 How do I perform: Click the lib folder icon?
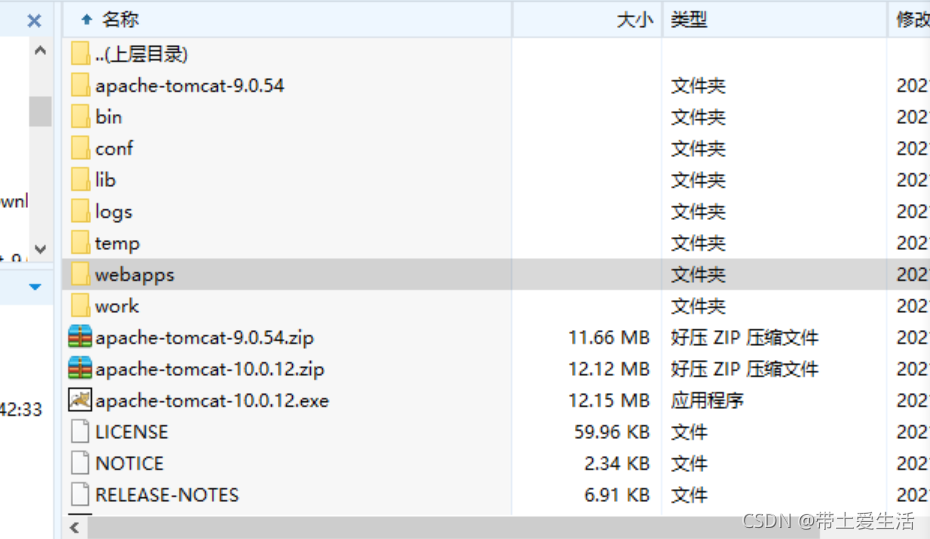click(x=80, y=180)
